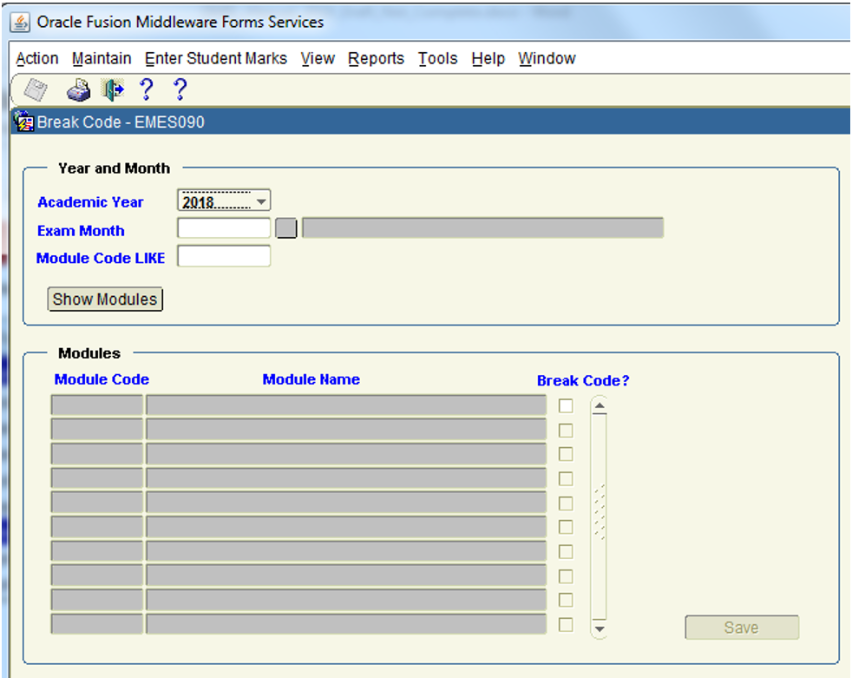This screenshot has height=678, width=852.
Task: Click the second blue question mark icon
Action: tap(180, 91)
